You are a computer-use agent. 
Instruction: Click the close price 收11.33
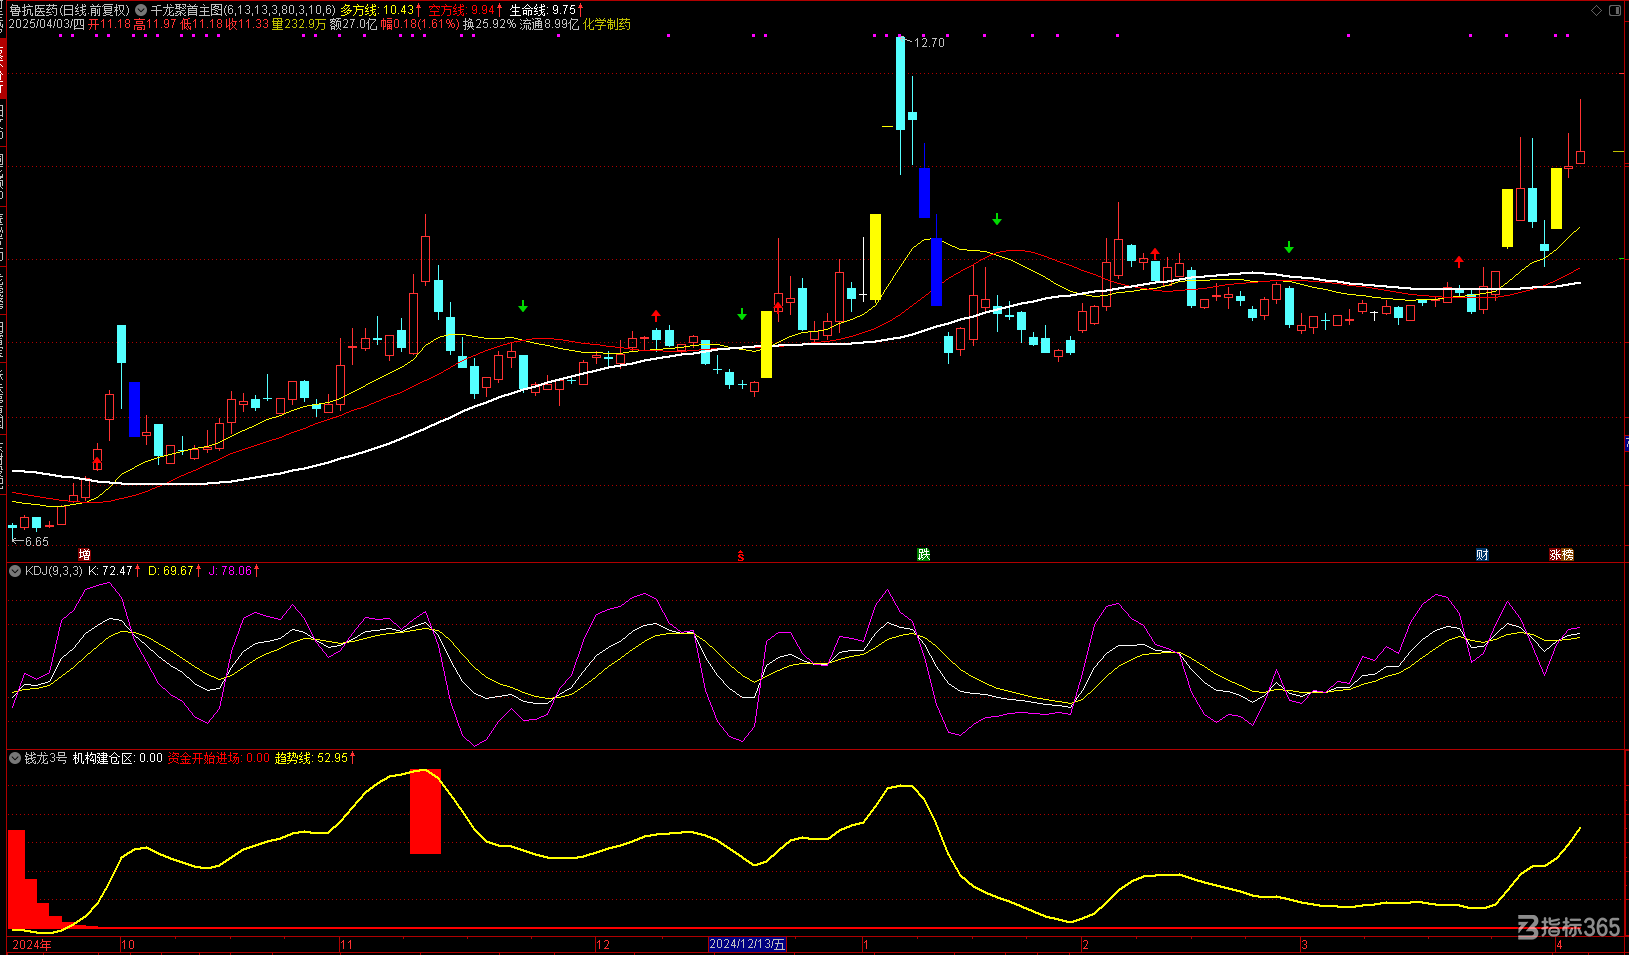[247, 24]
